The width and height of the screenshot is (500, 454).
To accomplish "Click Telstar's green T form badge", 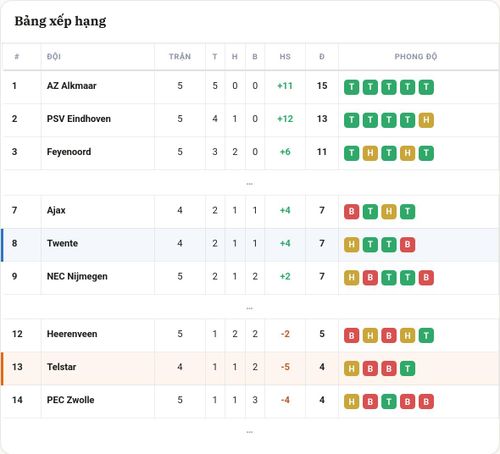I will (407, 369).
